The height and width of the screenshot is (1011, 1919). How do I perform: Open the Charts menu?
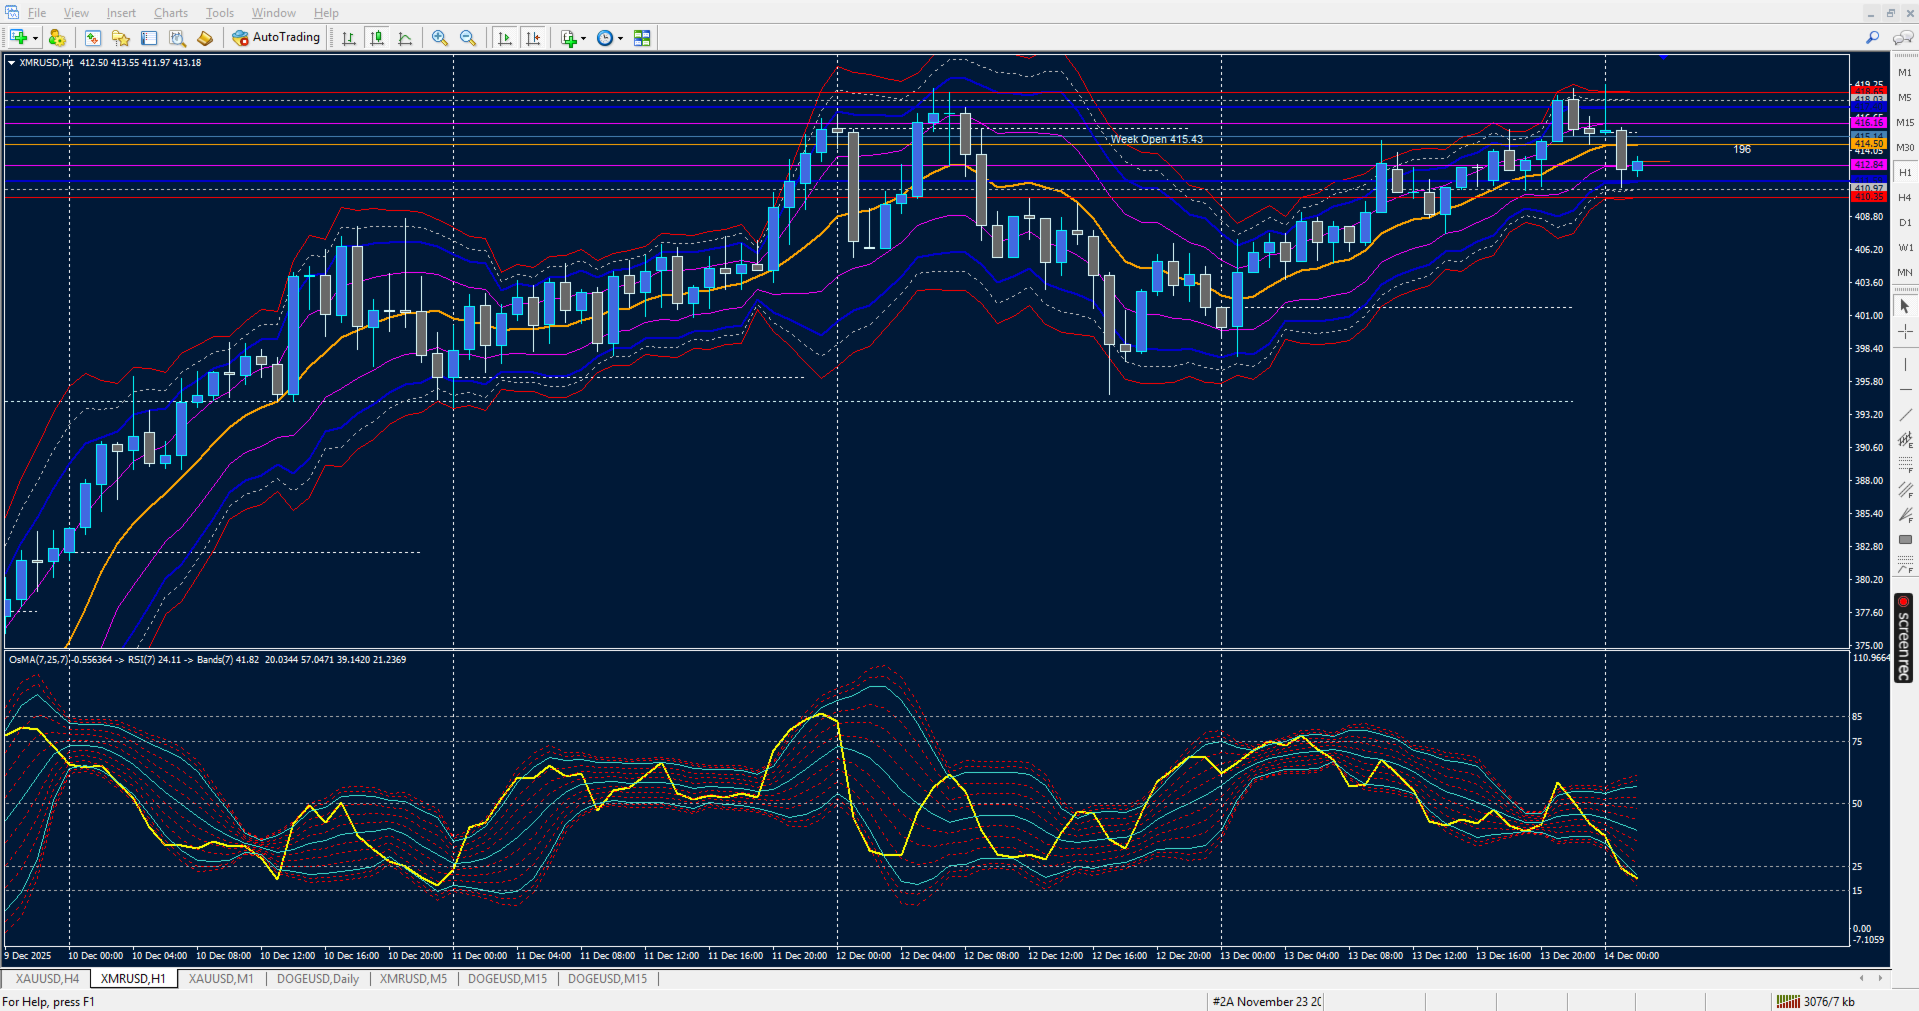coord(171,13)
